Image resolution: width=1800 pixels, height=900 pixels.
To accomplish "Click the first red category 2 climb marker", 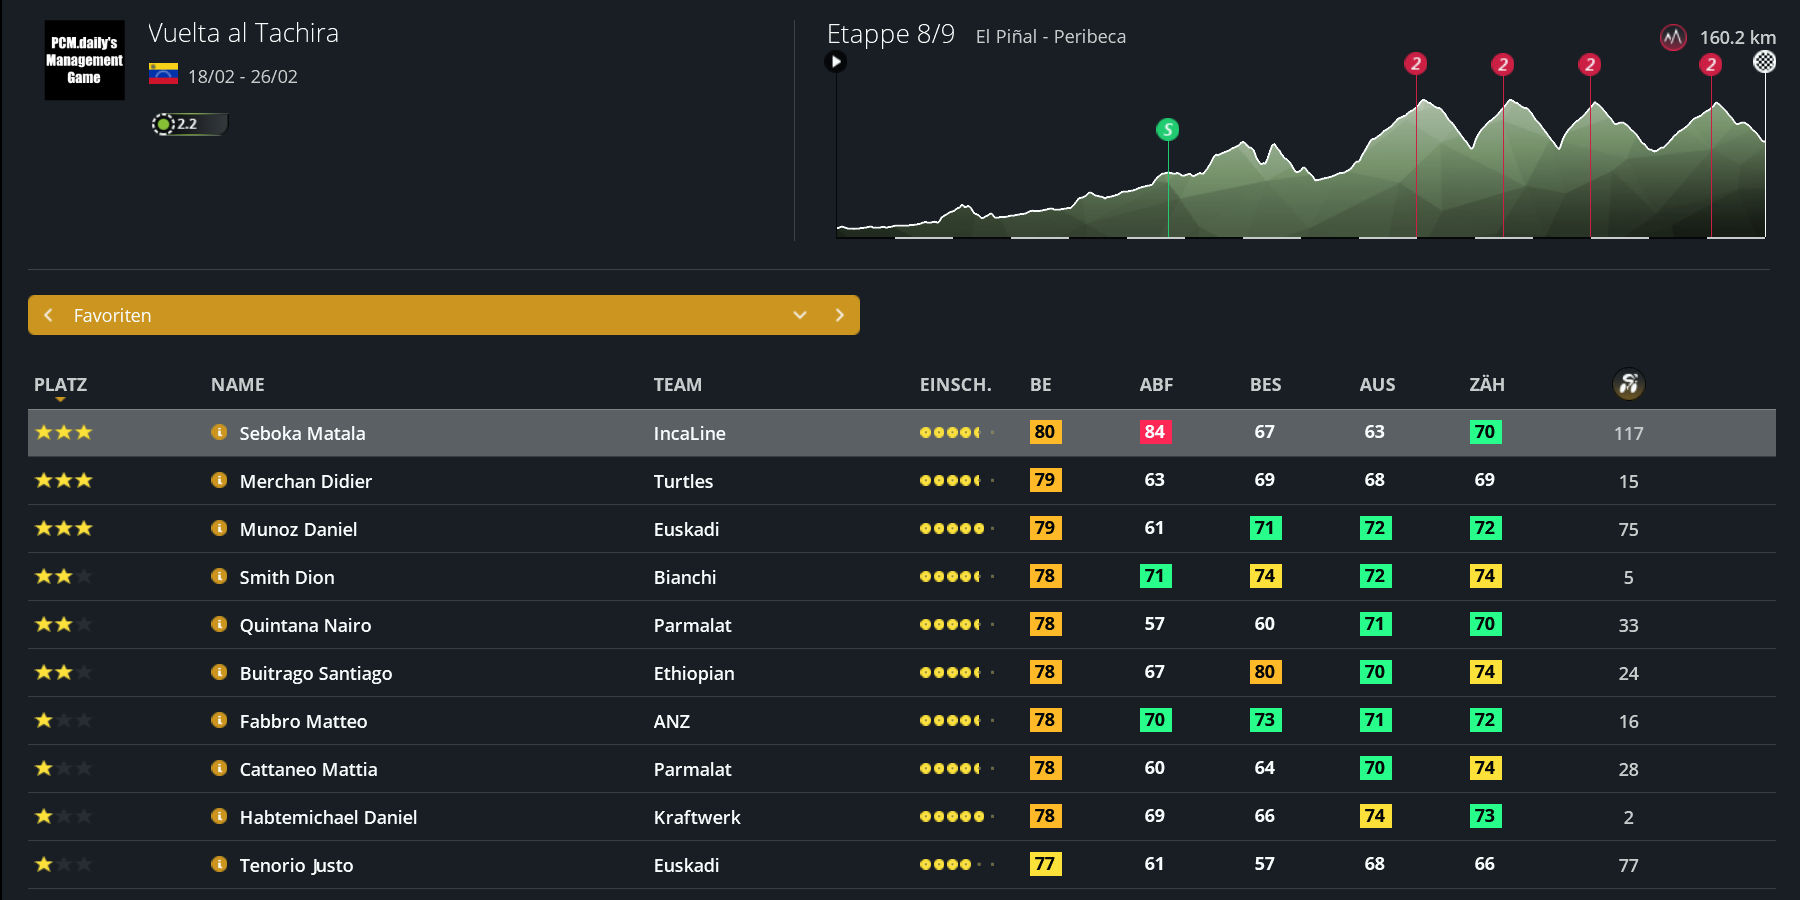I will [x=1415, y=64].
